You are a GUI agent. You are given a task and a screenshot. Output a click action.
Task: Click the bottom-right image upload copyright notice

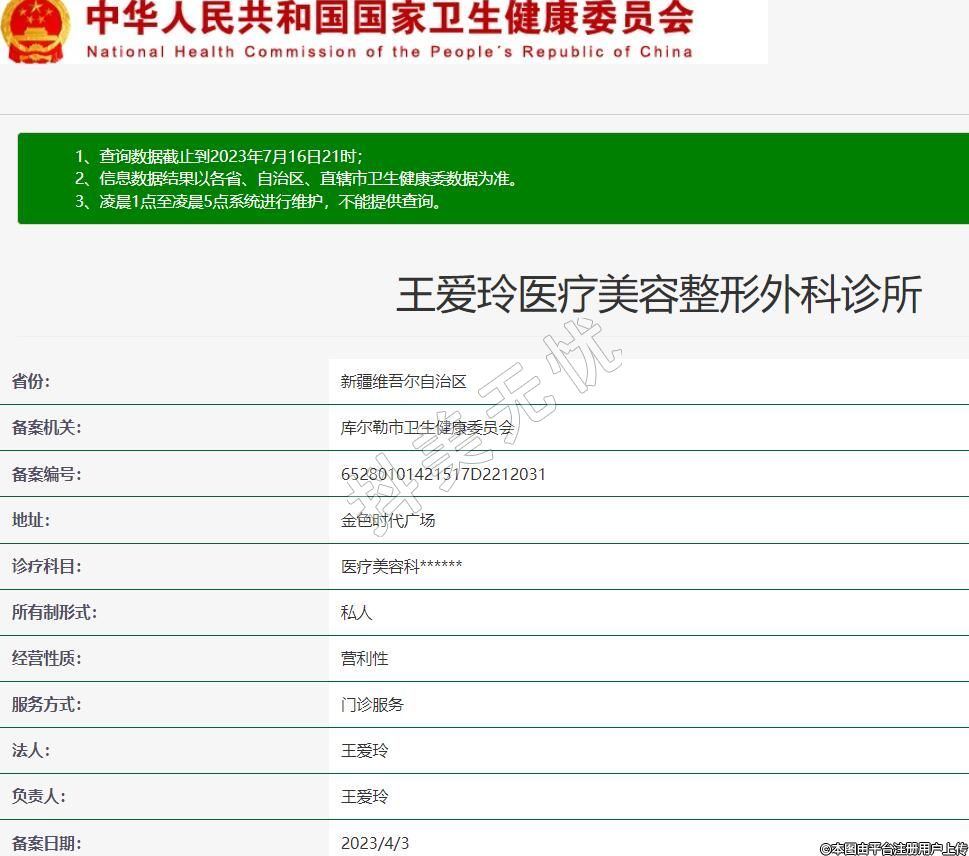(893, 848)
